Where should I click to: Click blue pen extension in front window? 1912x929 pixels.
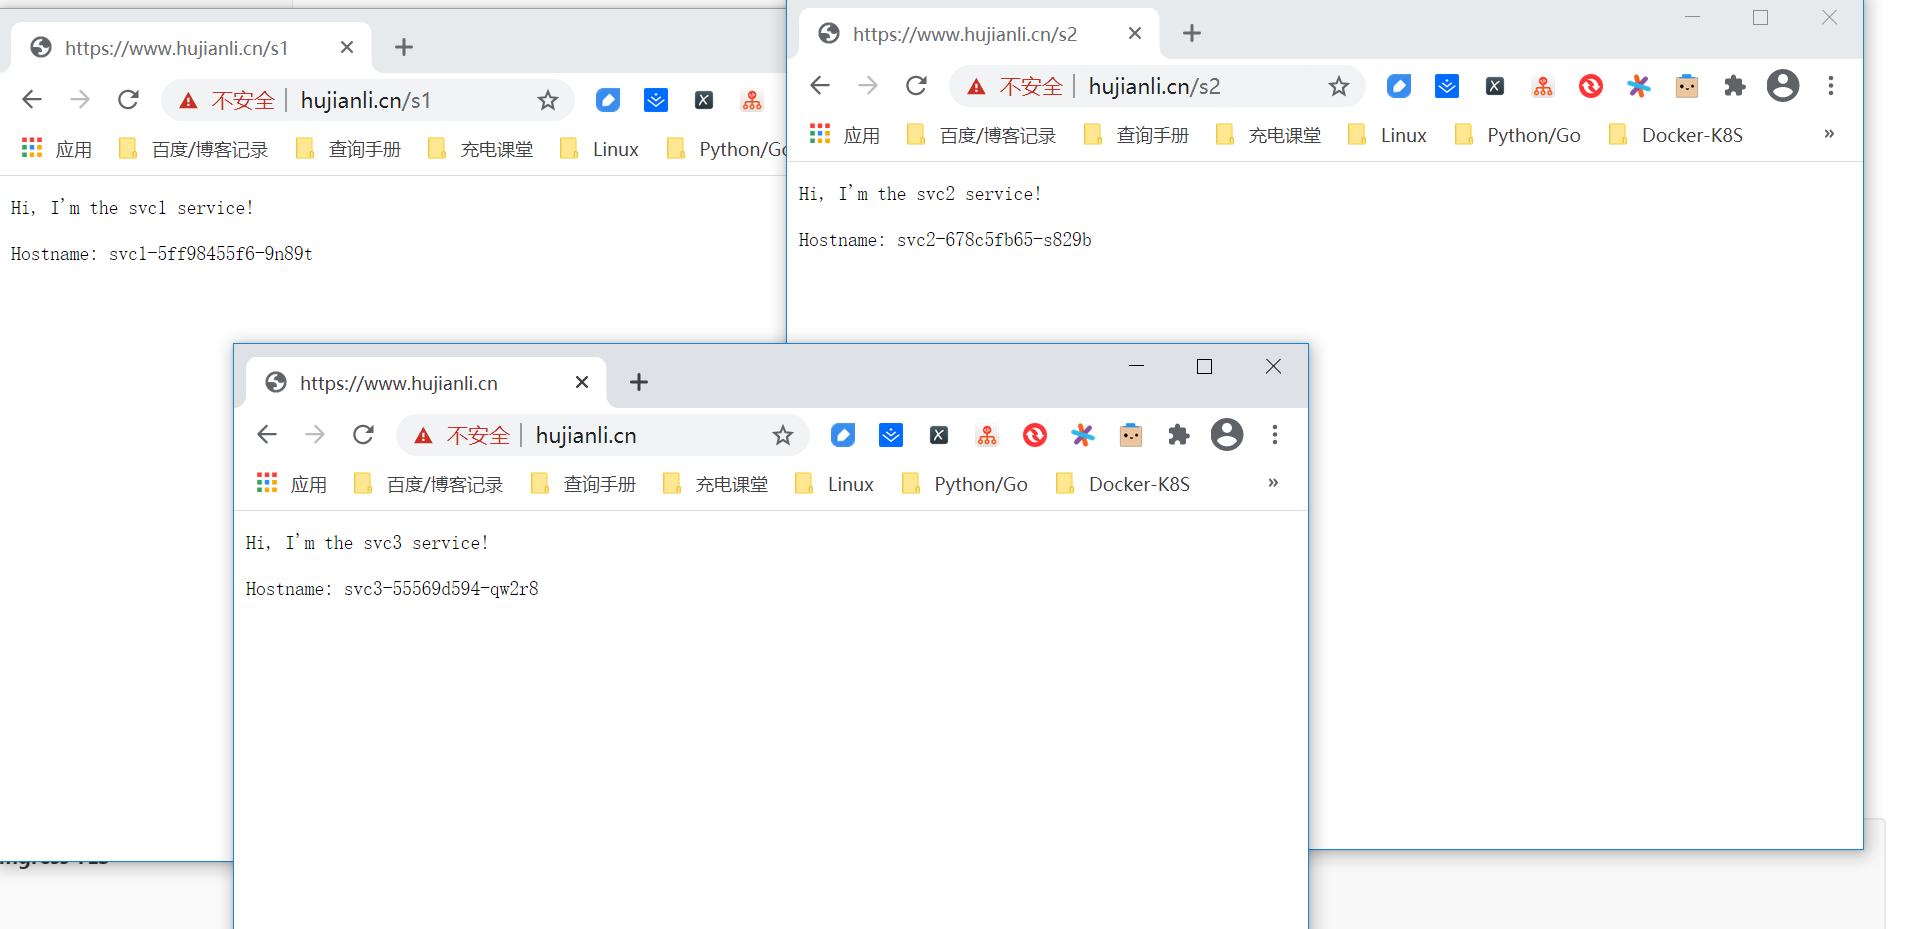[x=843, y=435]
